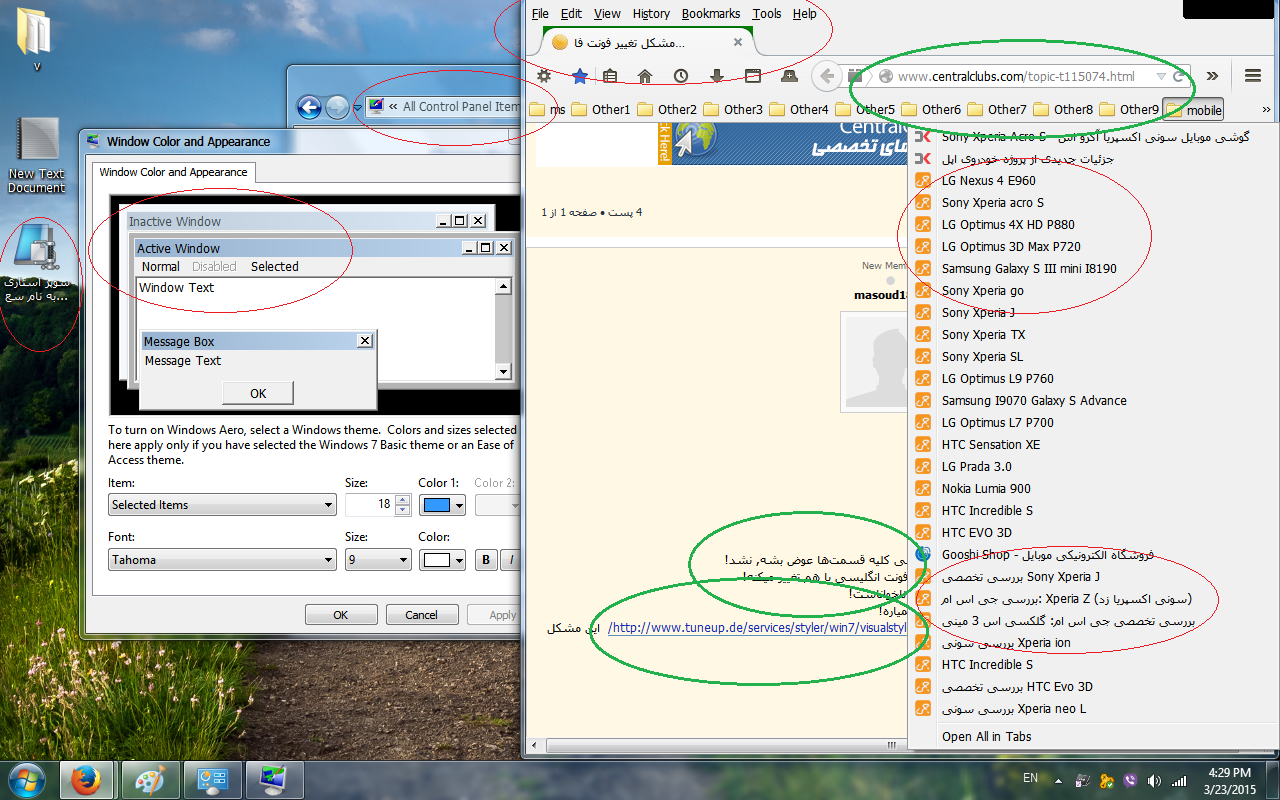Collapse the mobile bookmarks folder
The height and width of the screenshot is (800, 1280).
tap(1194, 109)
